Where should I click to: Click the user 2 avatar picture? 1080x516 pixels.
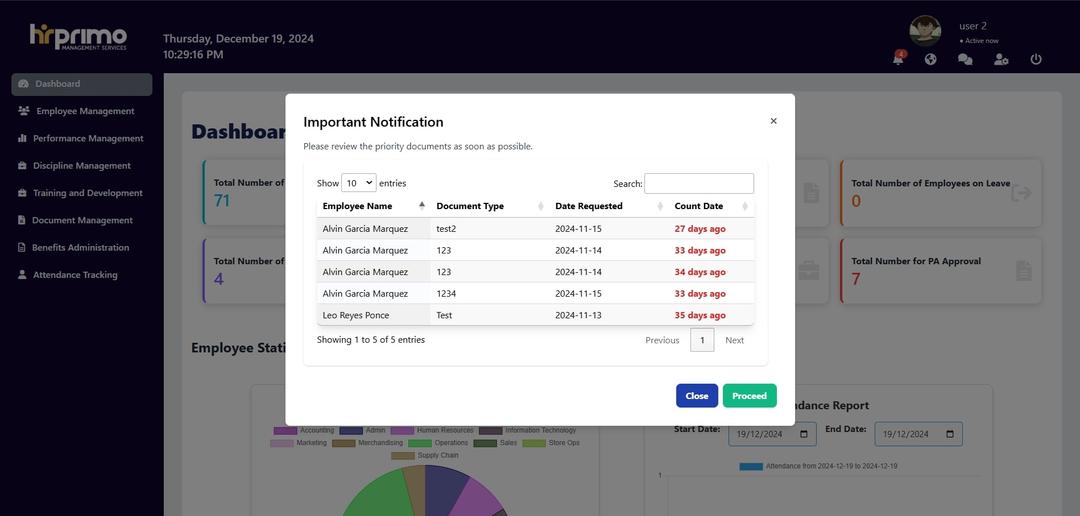925,31
